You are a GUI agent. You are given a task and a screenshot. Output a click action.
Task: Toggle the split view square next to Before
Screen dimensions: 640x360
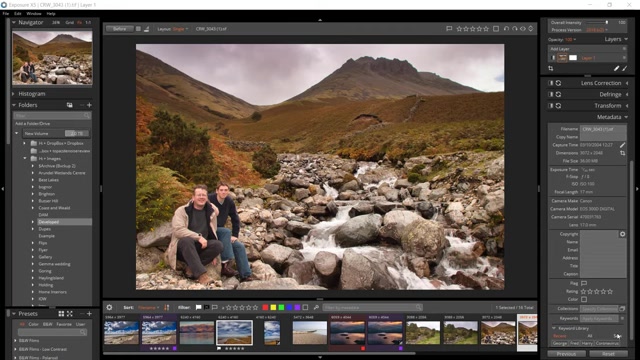tap(138, 29)
